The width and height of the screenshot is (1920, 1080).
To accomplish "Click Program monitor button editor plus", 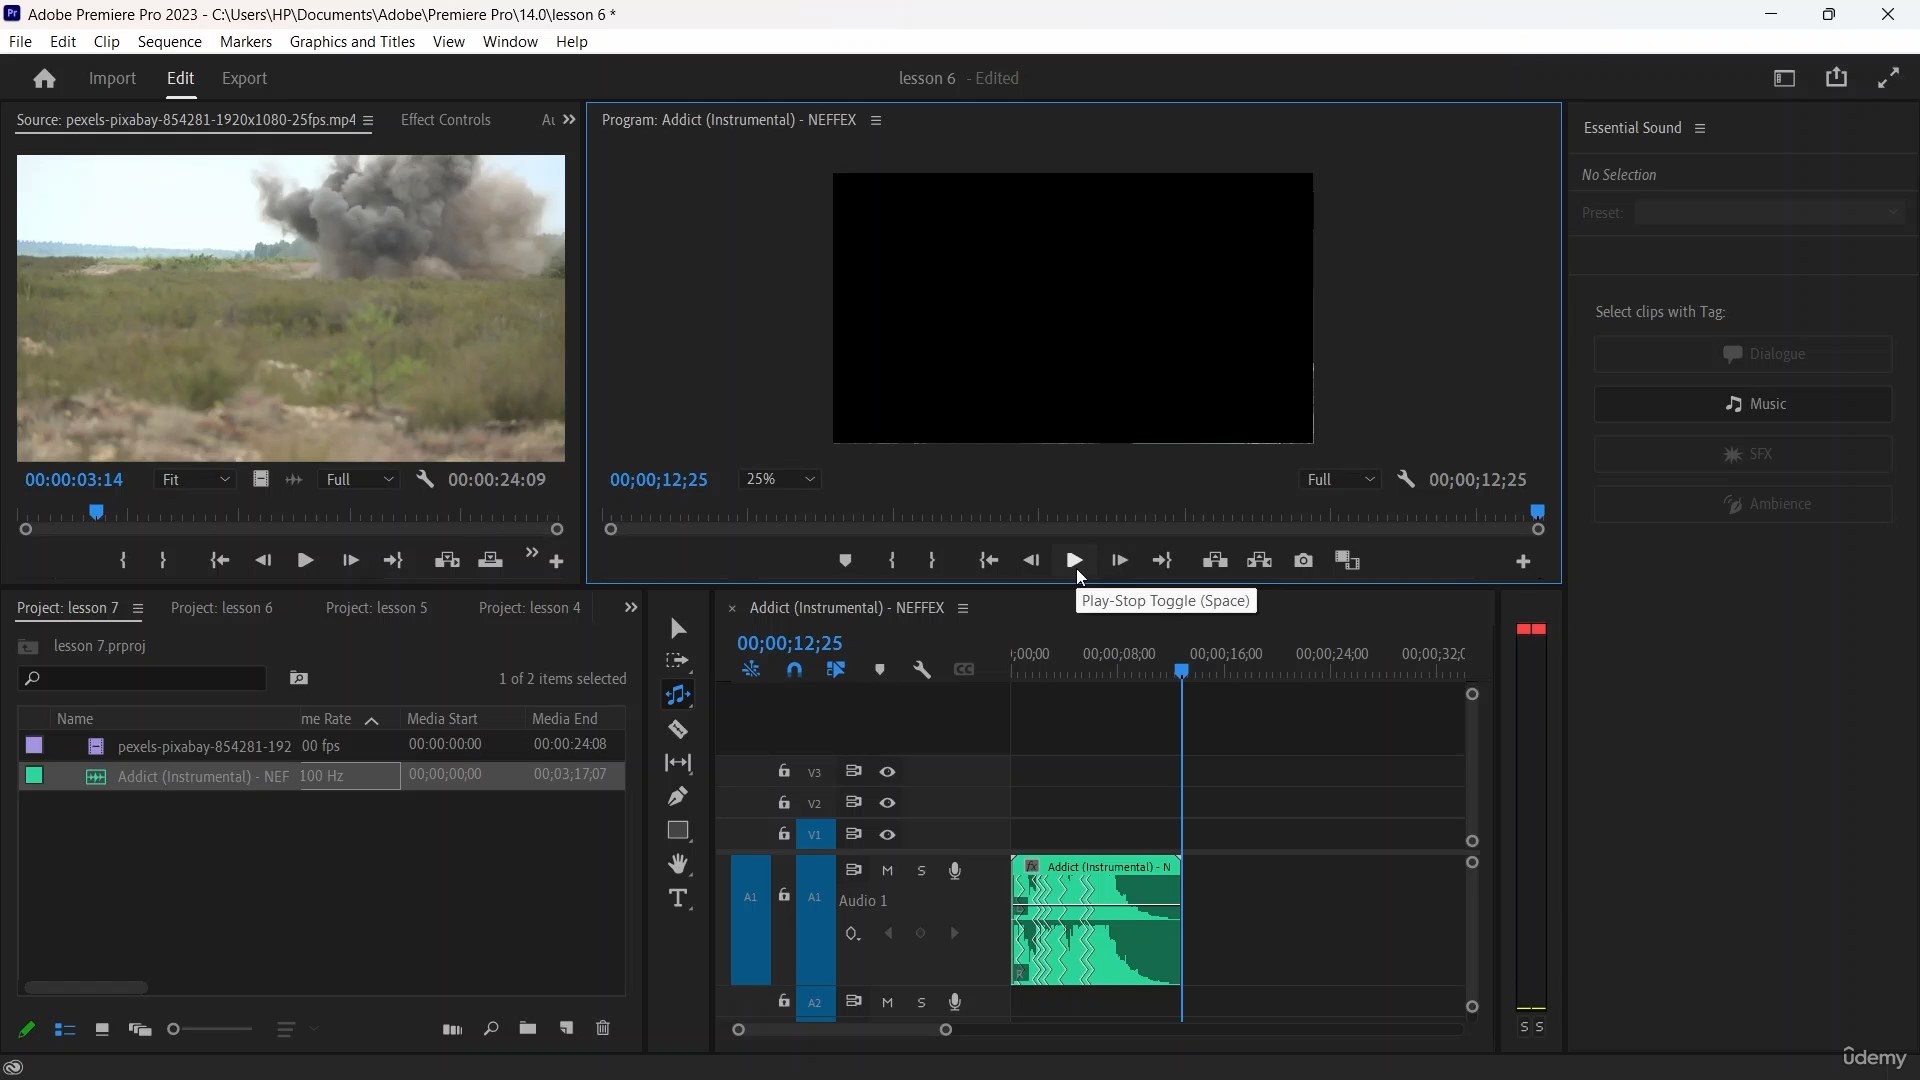I will pyautogui.click(x=1523, y=563).
